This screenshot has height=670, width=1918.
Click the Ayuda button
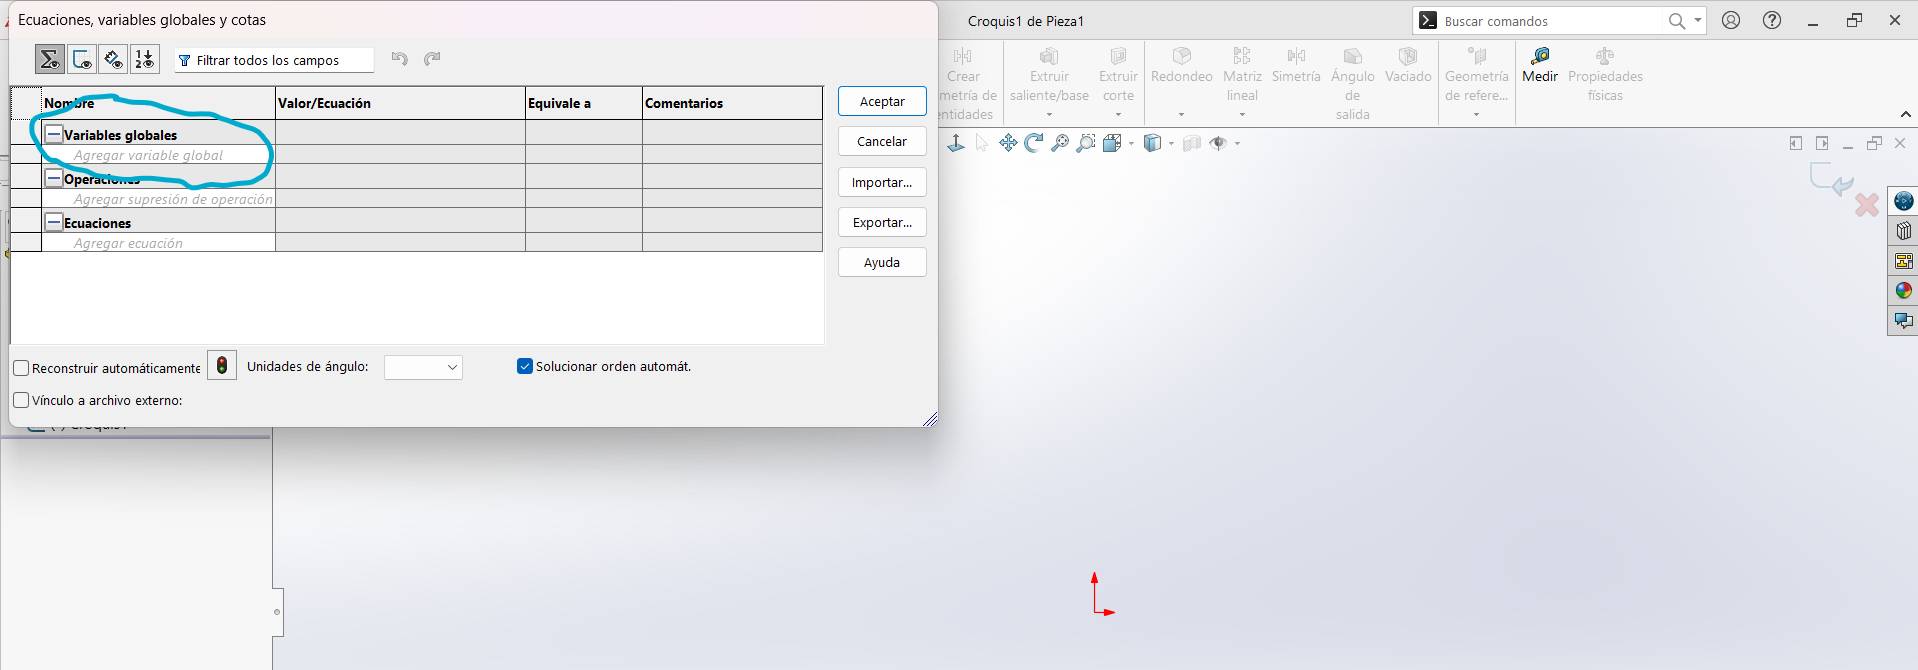[882, 262]
